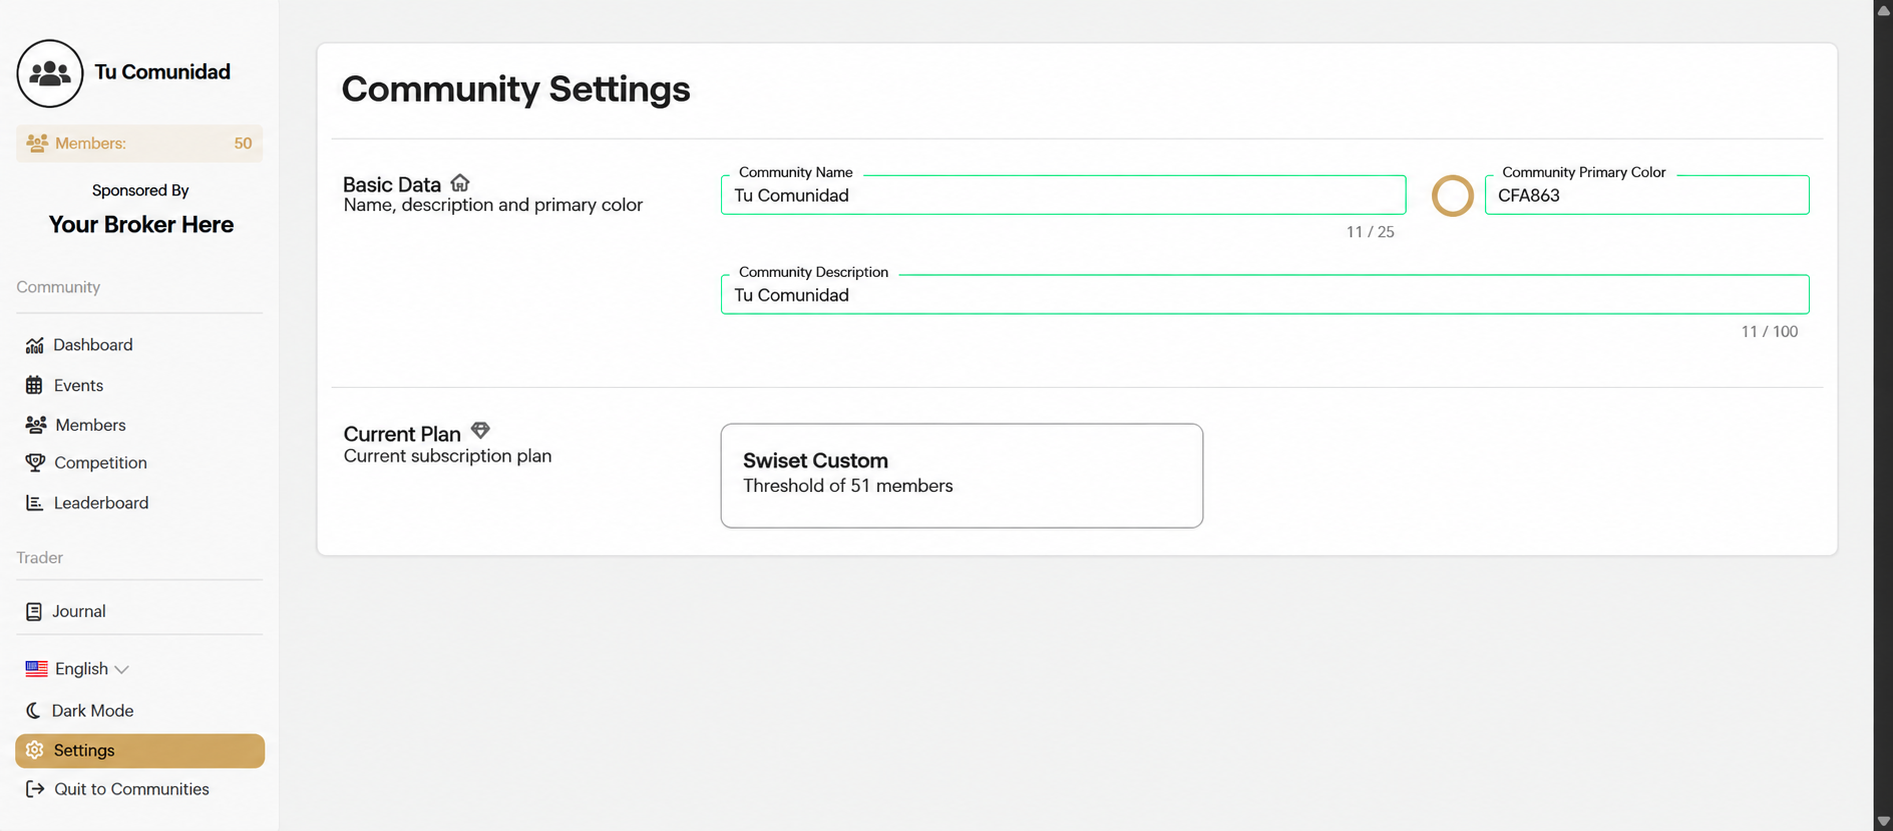Click the Journal notebook icon
This screenshot has height=831, width=1893.
point(34,611)
